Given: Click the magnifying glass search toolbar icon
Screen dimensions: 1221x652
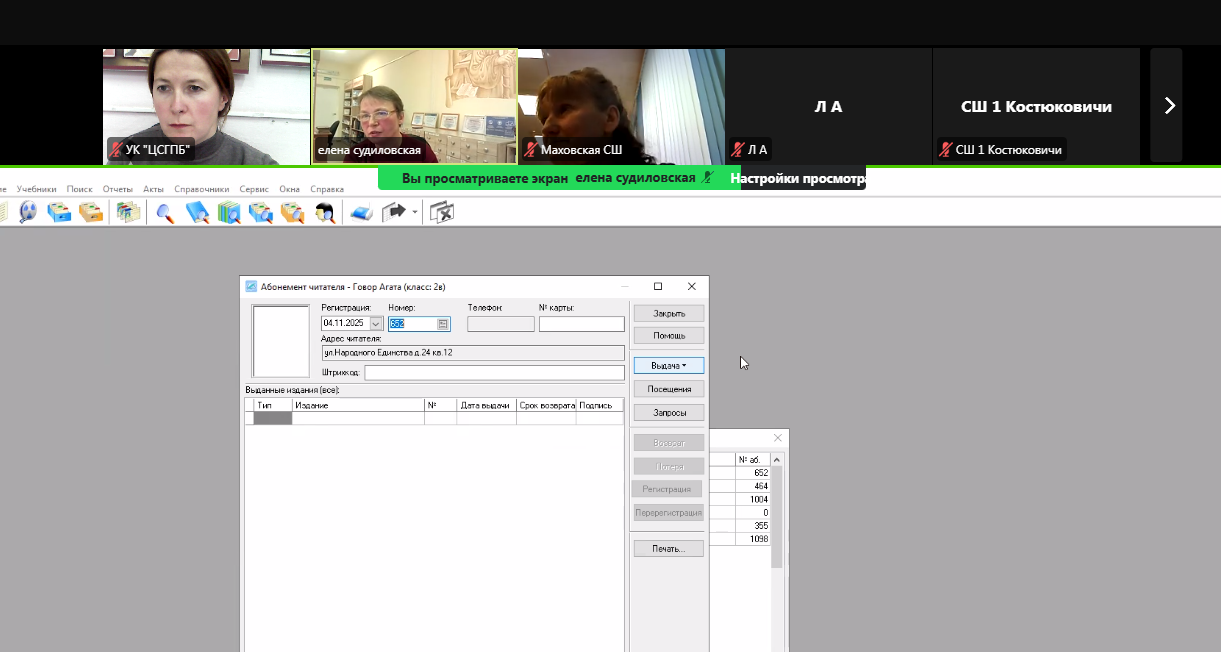Looking at the screenshot, I should pos(165,212).
